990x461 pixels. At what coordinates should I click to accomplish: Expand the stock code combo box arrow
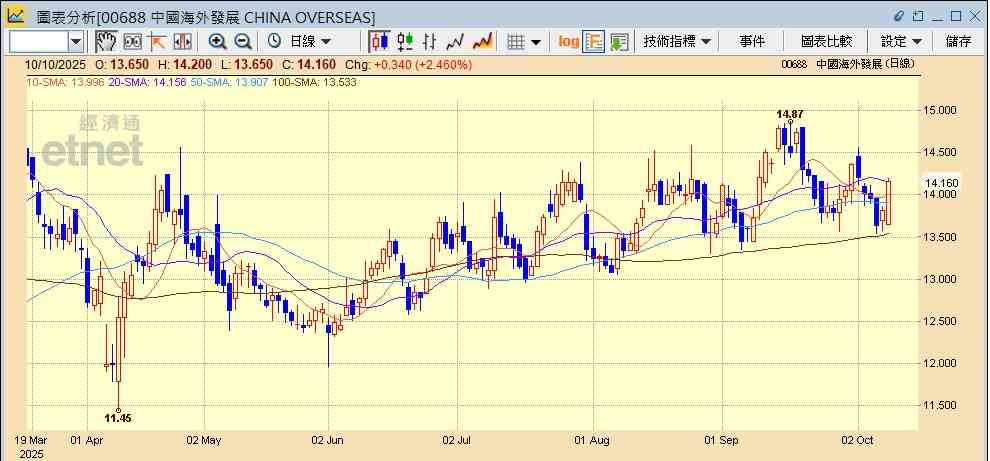point(76,41)
